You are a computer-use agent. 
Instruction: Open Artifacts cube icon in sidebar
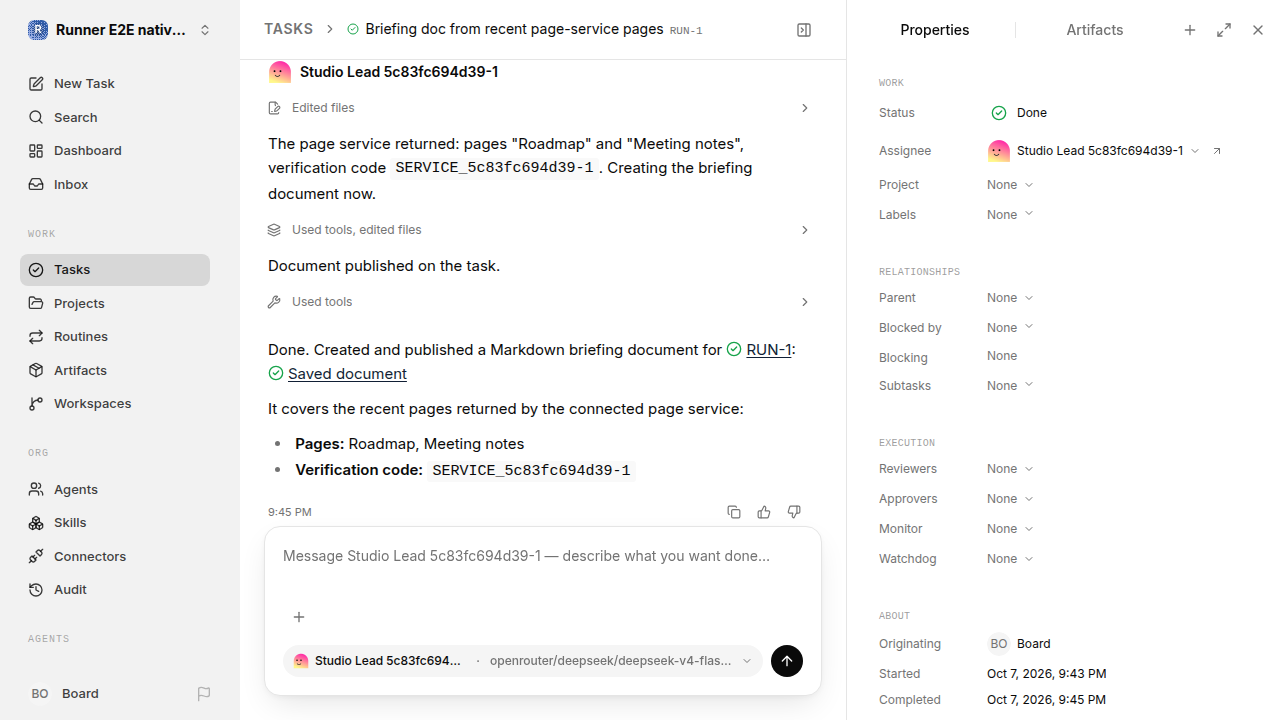pyautogui.click(x=36, y=370)
